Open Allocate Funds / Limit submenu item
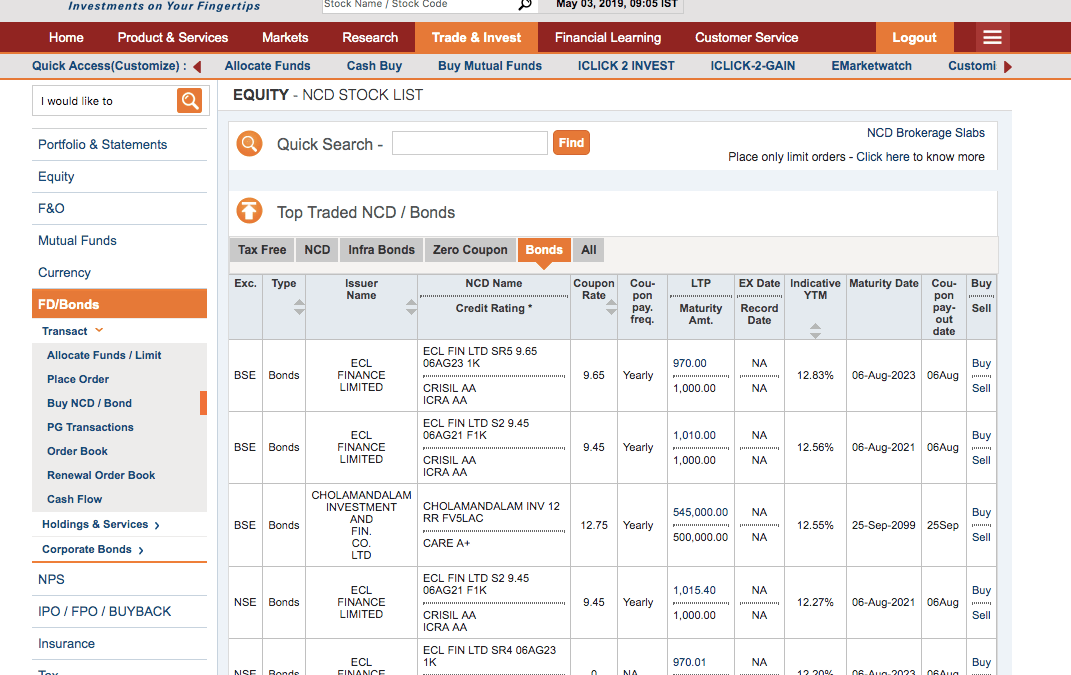 pos(104,355)
